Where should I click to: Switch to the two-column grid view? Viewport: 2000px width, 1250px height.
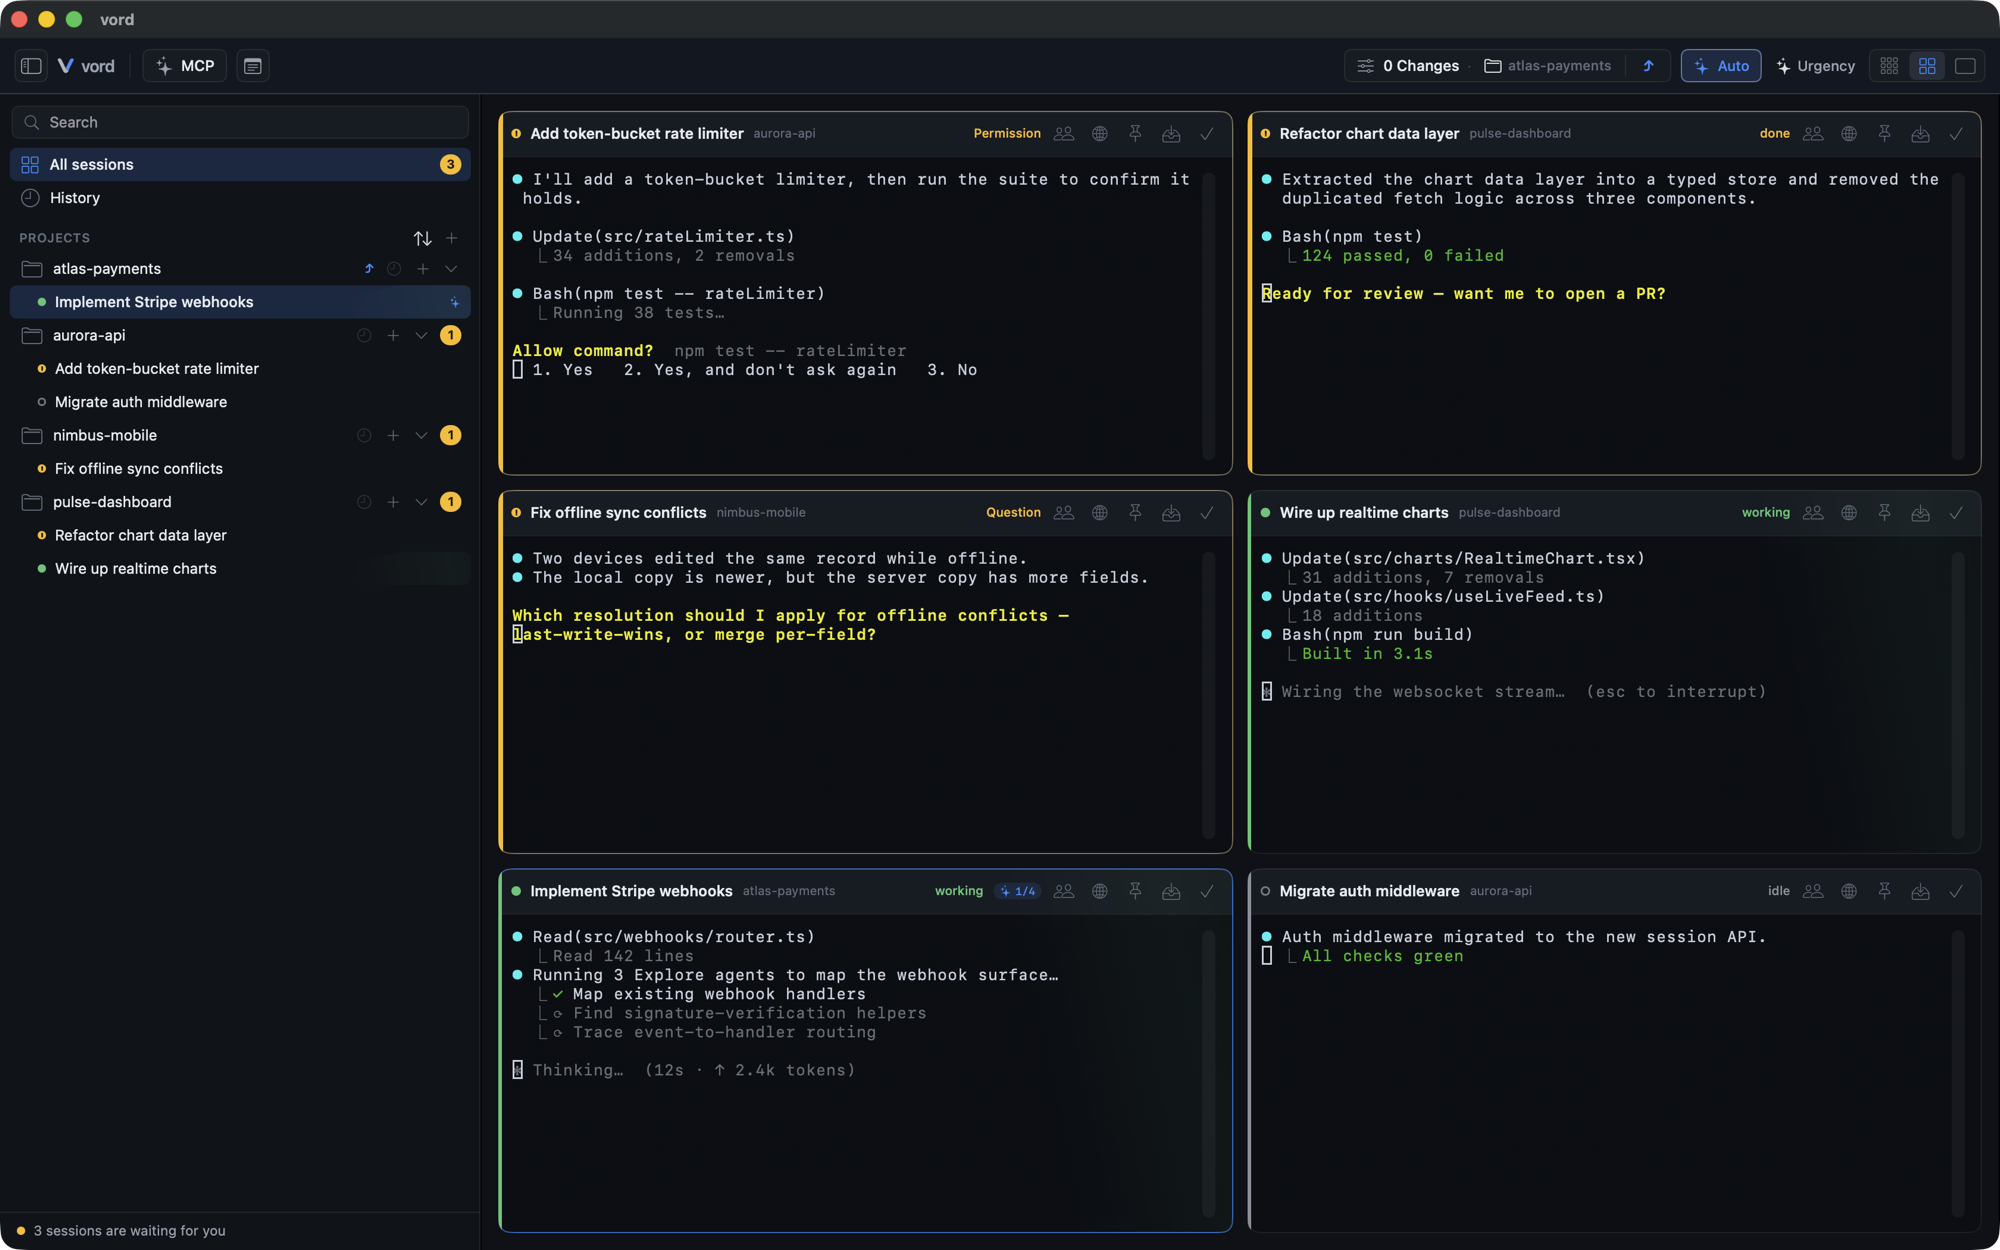pos(1927,66)
